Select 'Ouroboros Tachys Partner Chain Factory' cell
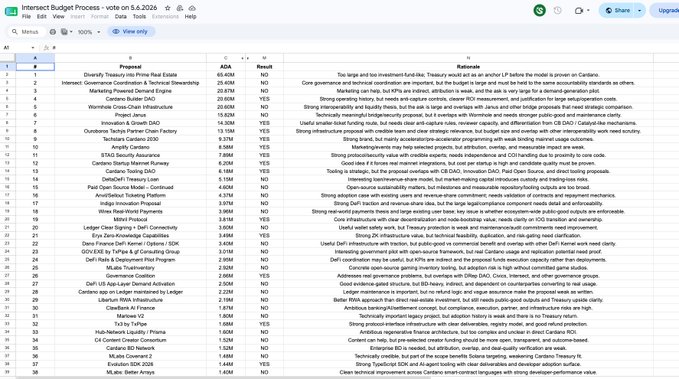The width and height of the screenshot is (679, 379). [130, 131]
